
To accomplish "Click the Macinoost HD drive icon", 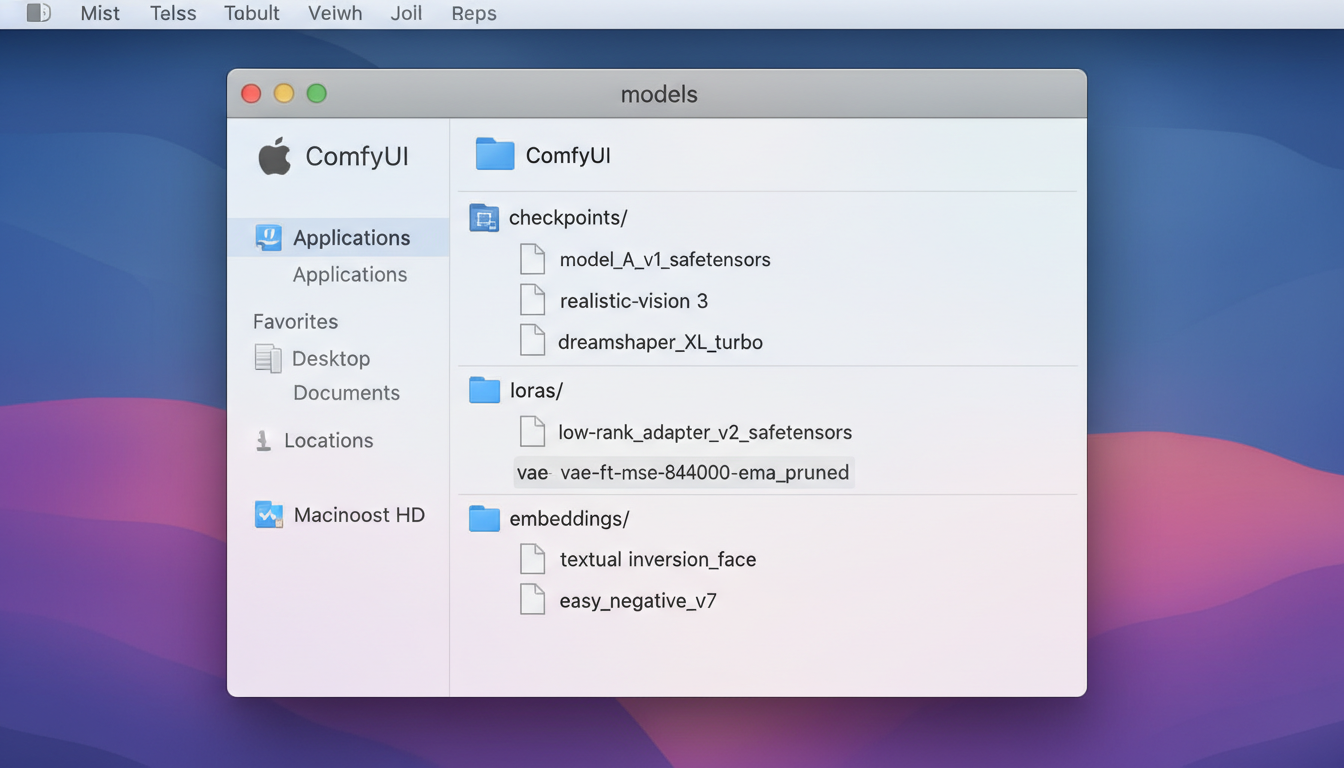I will [x=269, y=515].
